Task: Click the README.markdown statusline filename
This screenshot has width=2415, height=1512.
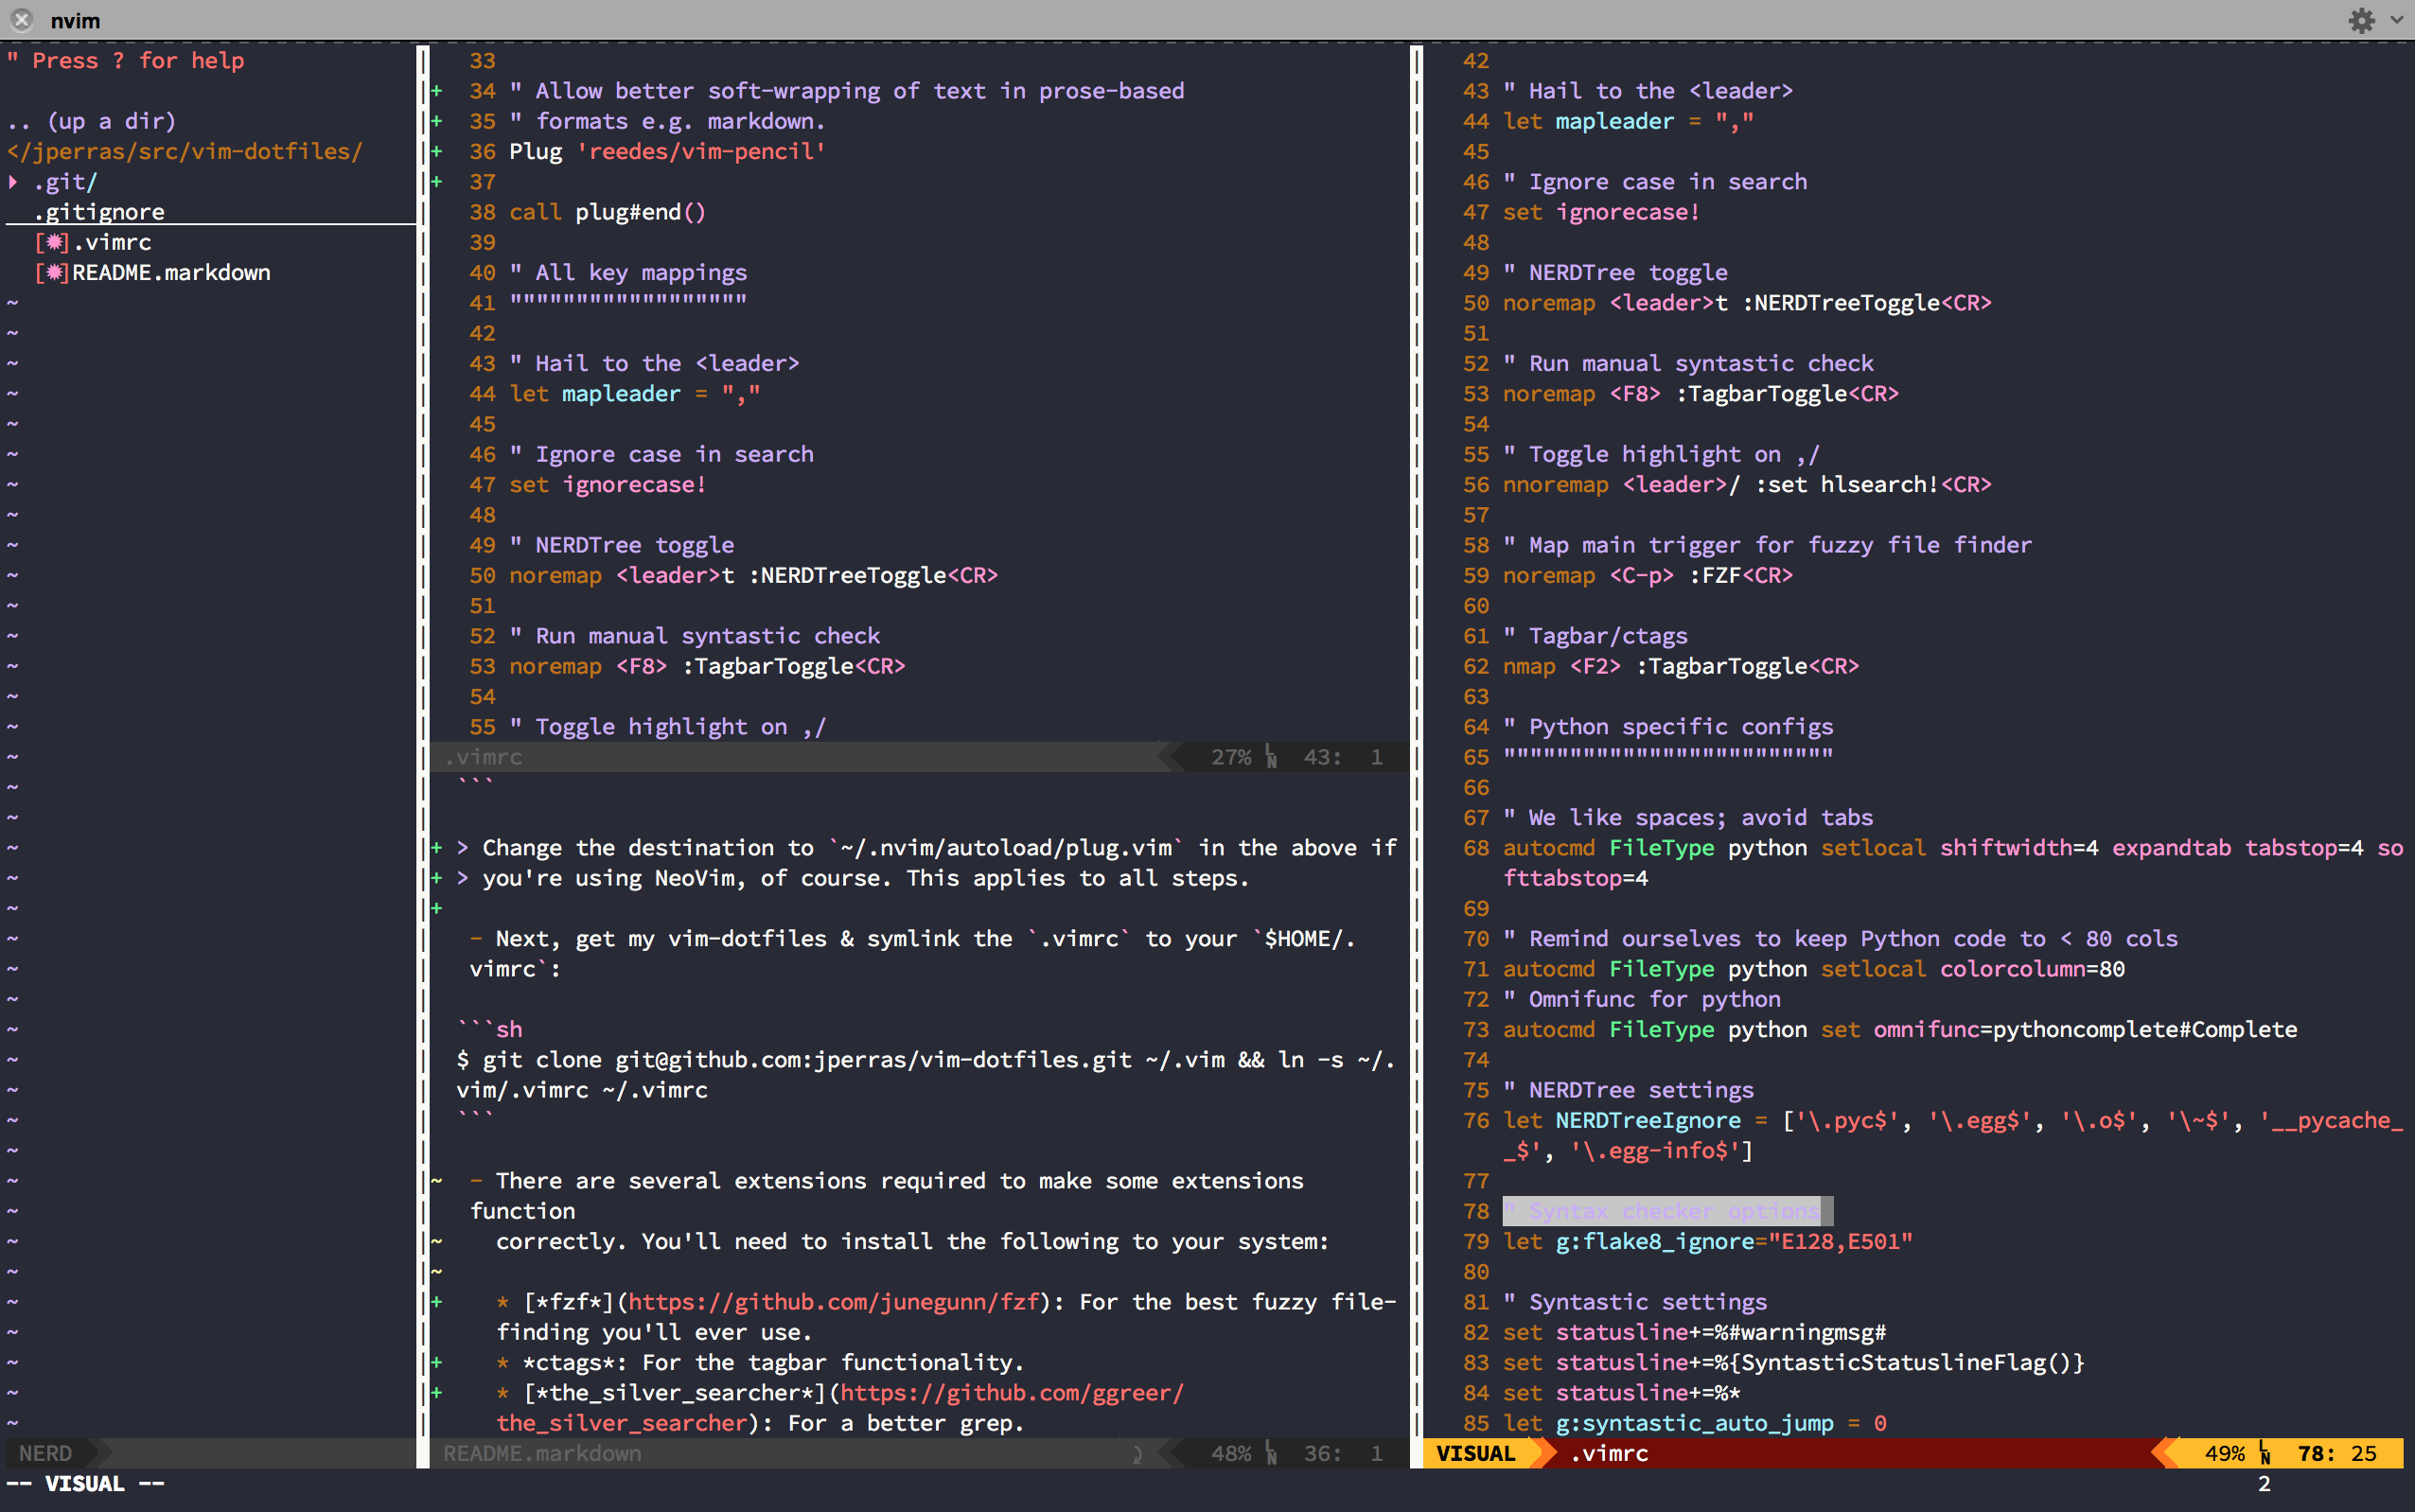Action: pyautogui.click(x=542, y=1453)
